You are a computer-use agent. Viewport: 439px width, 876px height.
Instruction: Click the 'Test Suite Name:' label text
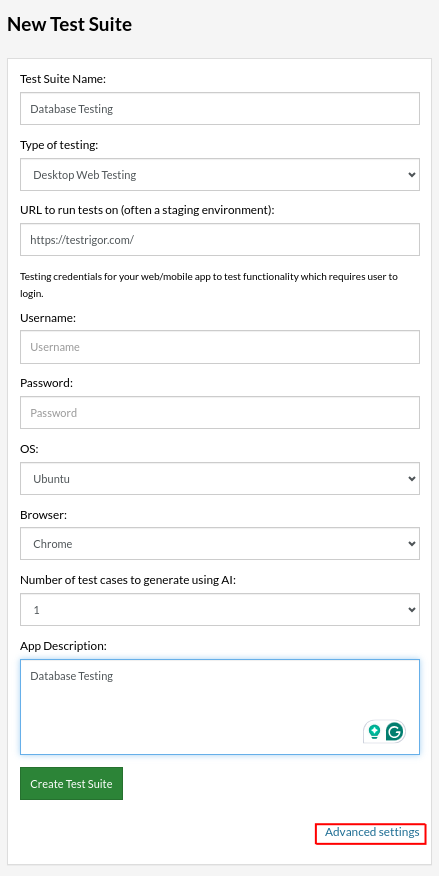63,79
